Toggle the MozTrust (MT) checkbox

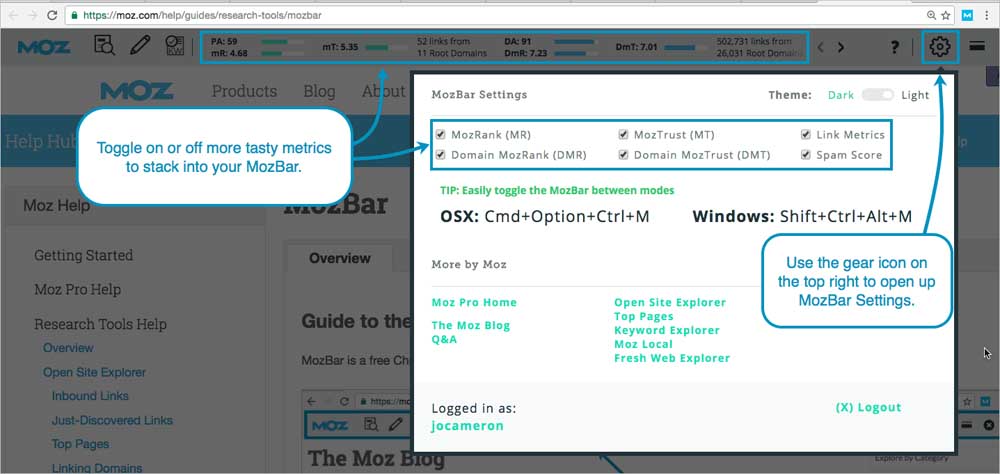(623, 135)
